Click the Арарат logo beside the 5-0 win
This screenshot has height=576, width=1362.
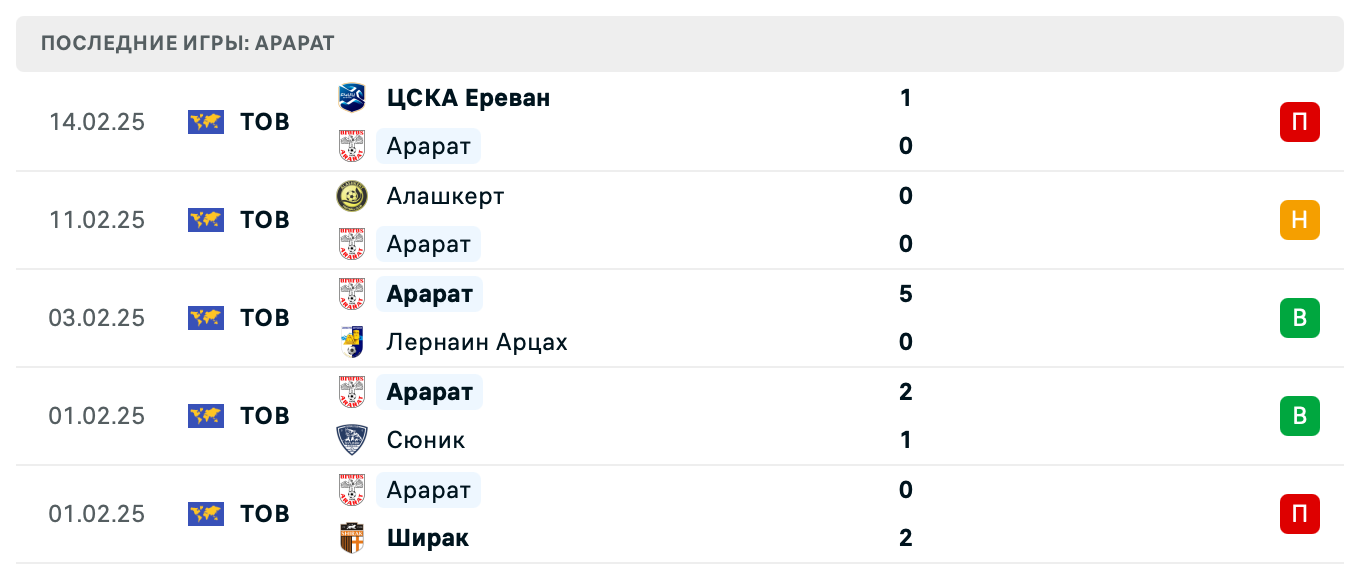(x=352, y=293)
